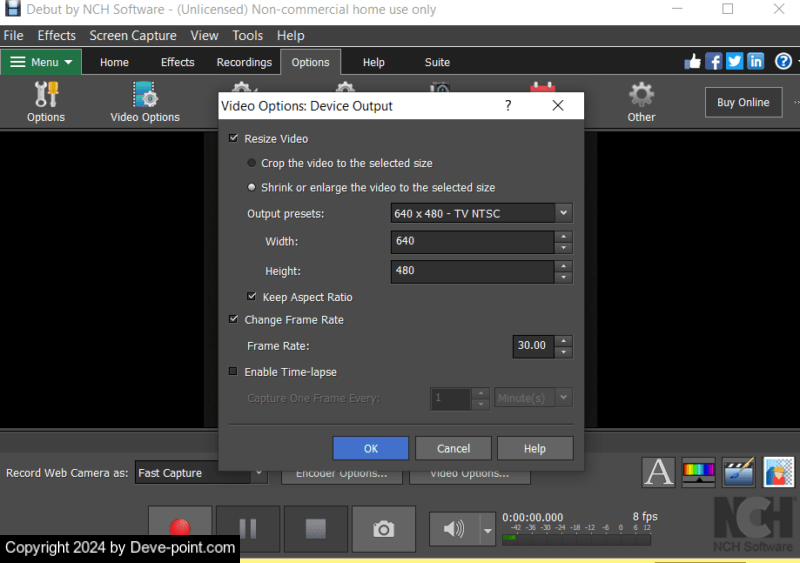Open the text caption 'A' tool
800x563 pixels.
(658, 472)
